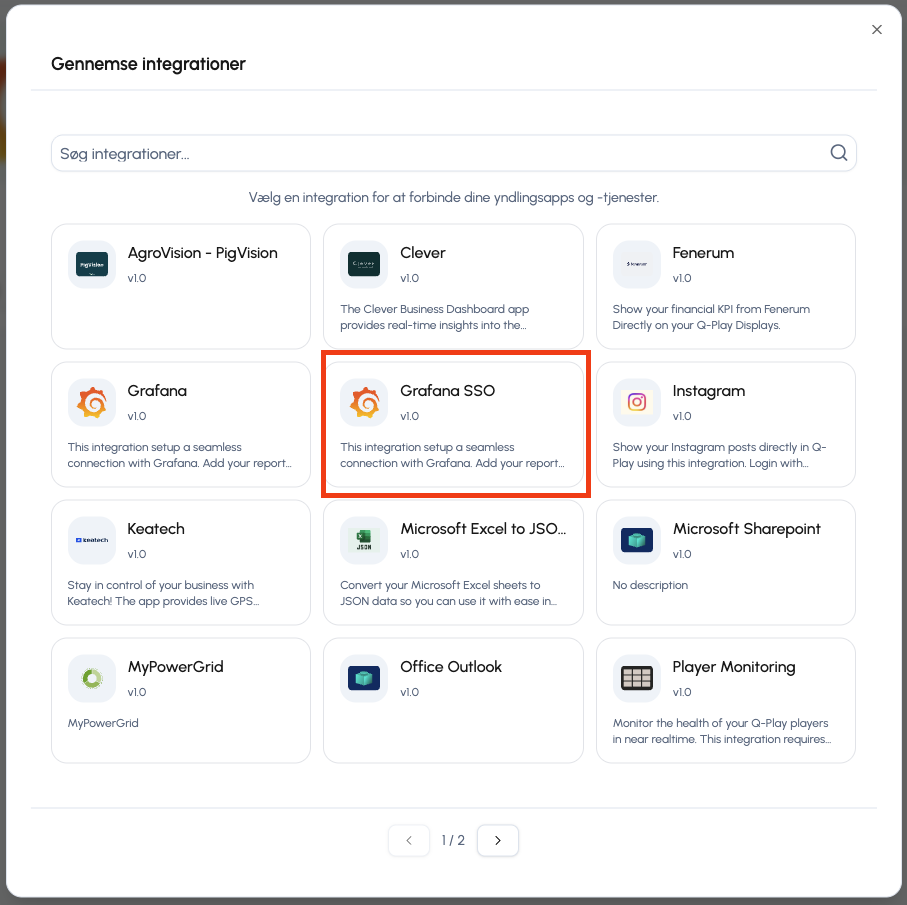The image size is (907, 905).
Task: Select the Clever integration title
Action: (423, 253)
